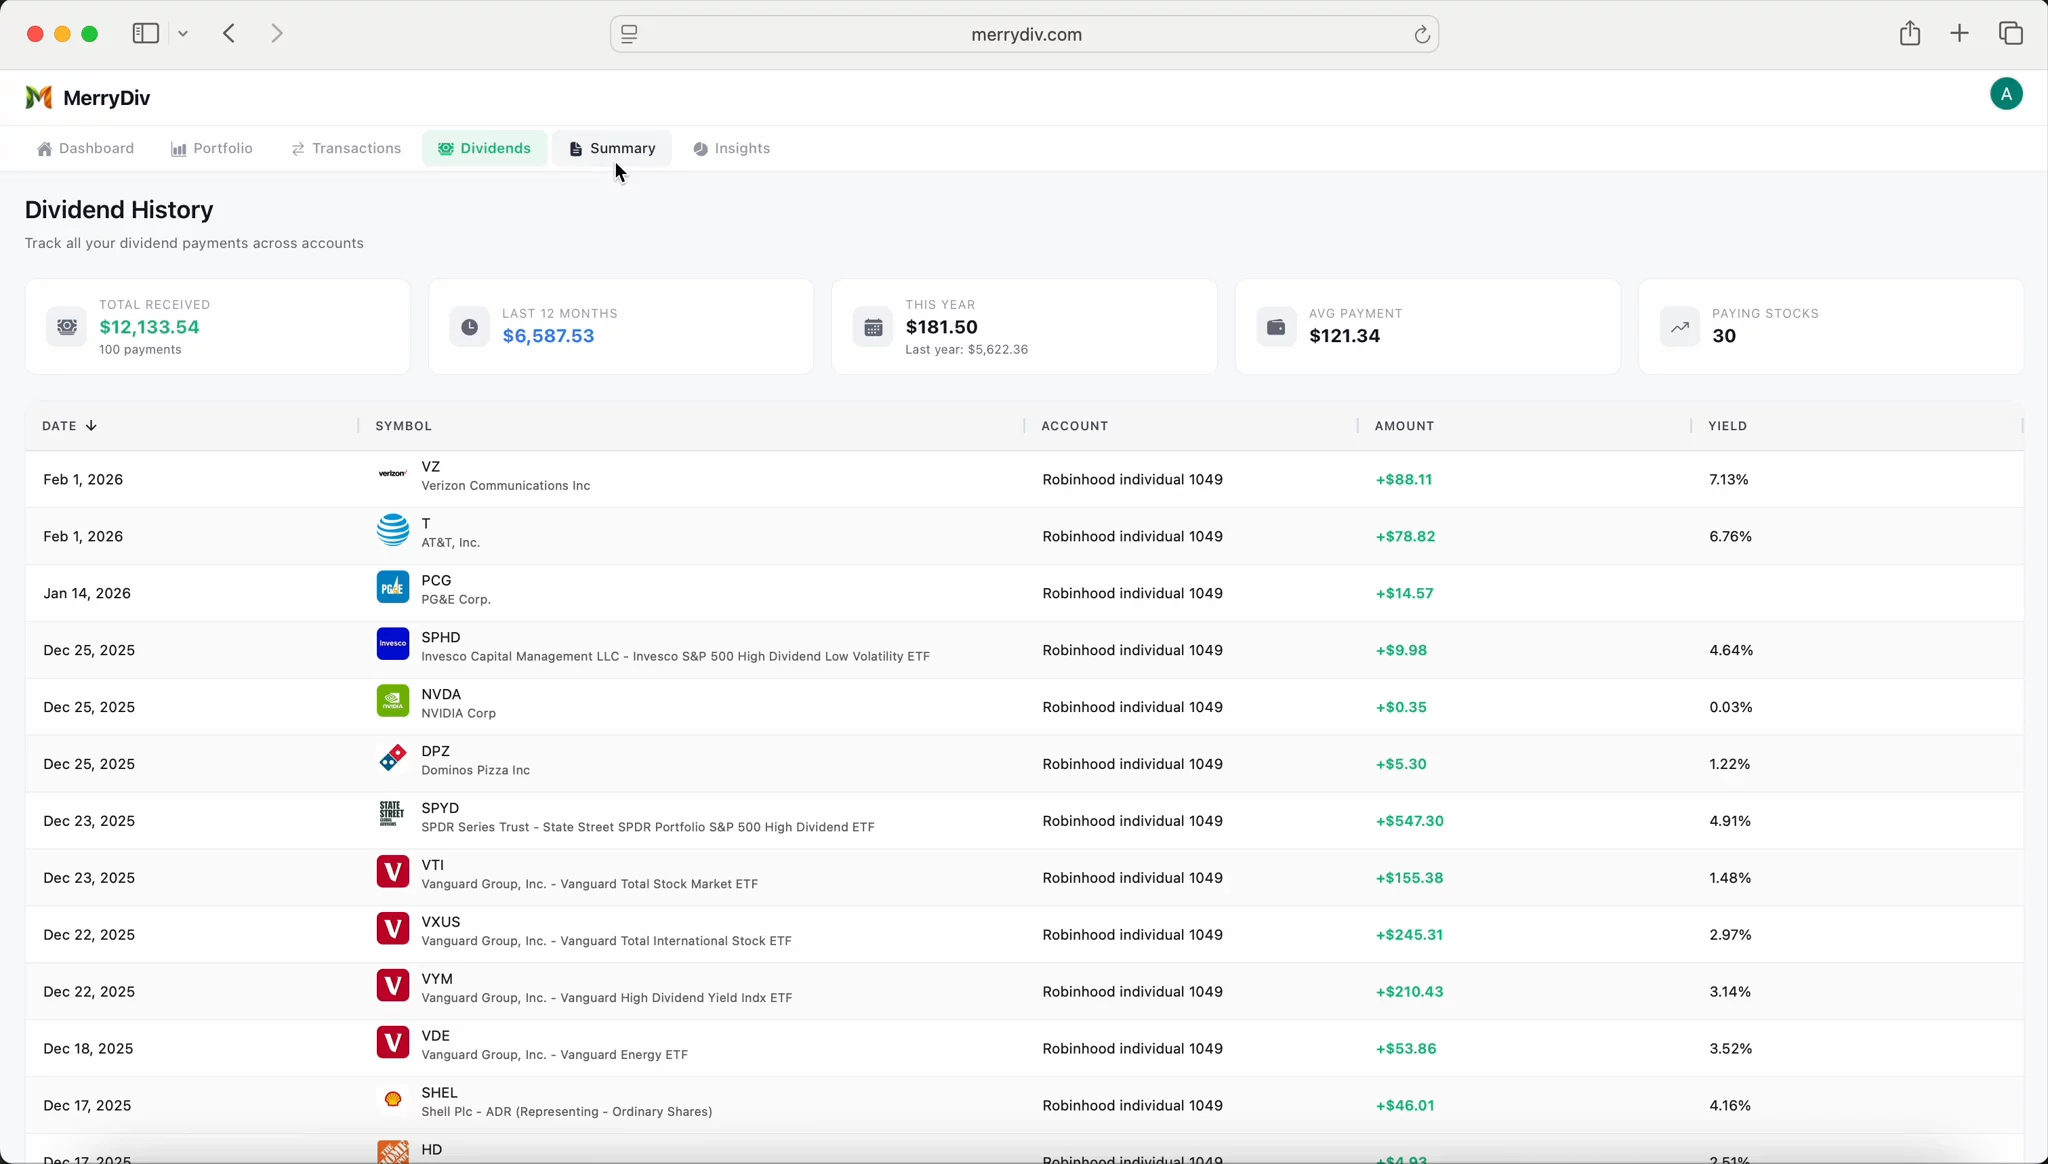Viewport: 2048px width, 1164px height.
Task: Click the Dominos Pizza logo icon
Action: click(393, 759)
